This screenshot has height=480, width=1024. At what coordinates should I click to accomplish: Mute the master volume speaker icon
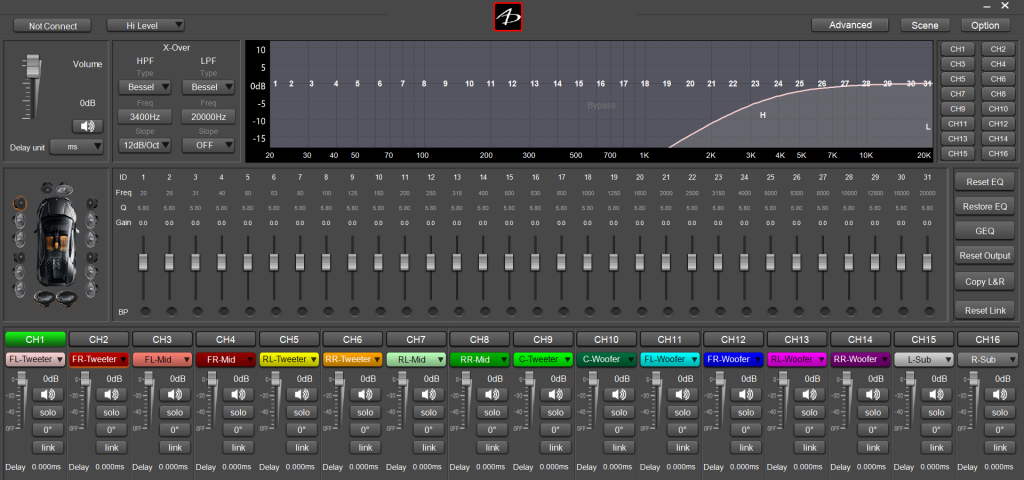[87, 126]
